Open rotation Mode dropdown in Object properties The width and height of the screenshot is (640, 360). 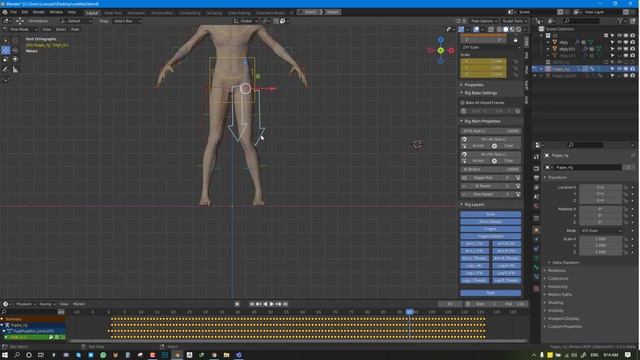601,231
